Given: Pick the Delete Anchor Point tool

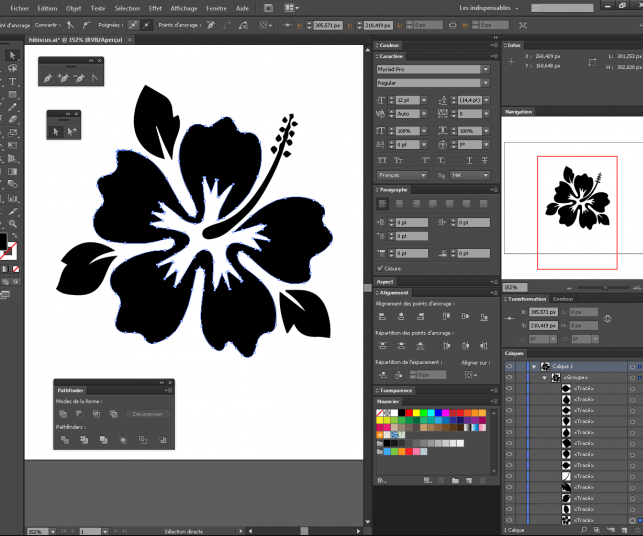Looking at the screenshot, I should tap(79, 78).
